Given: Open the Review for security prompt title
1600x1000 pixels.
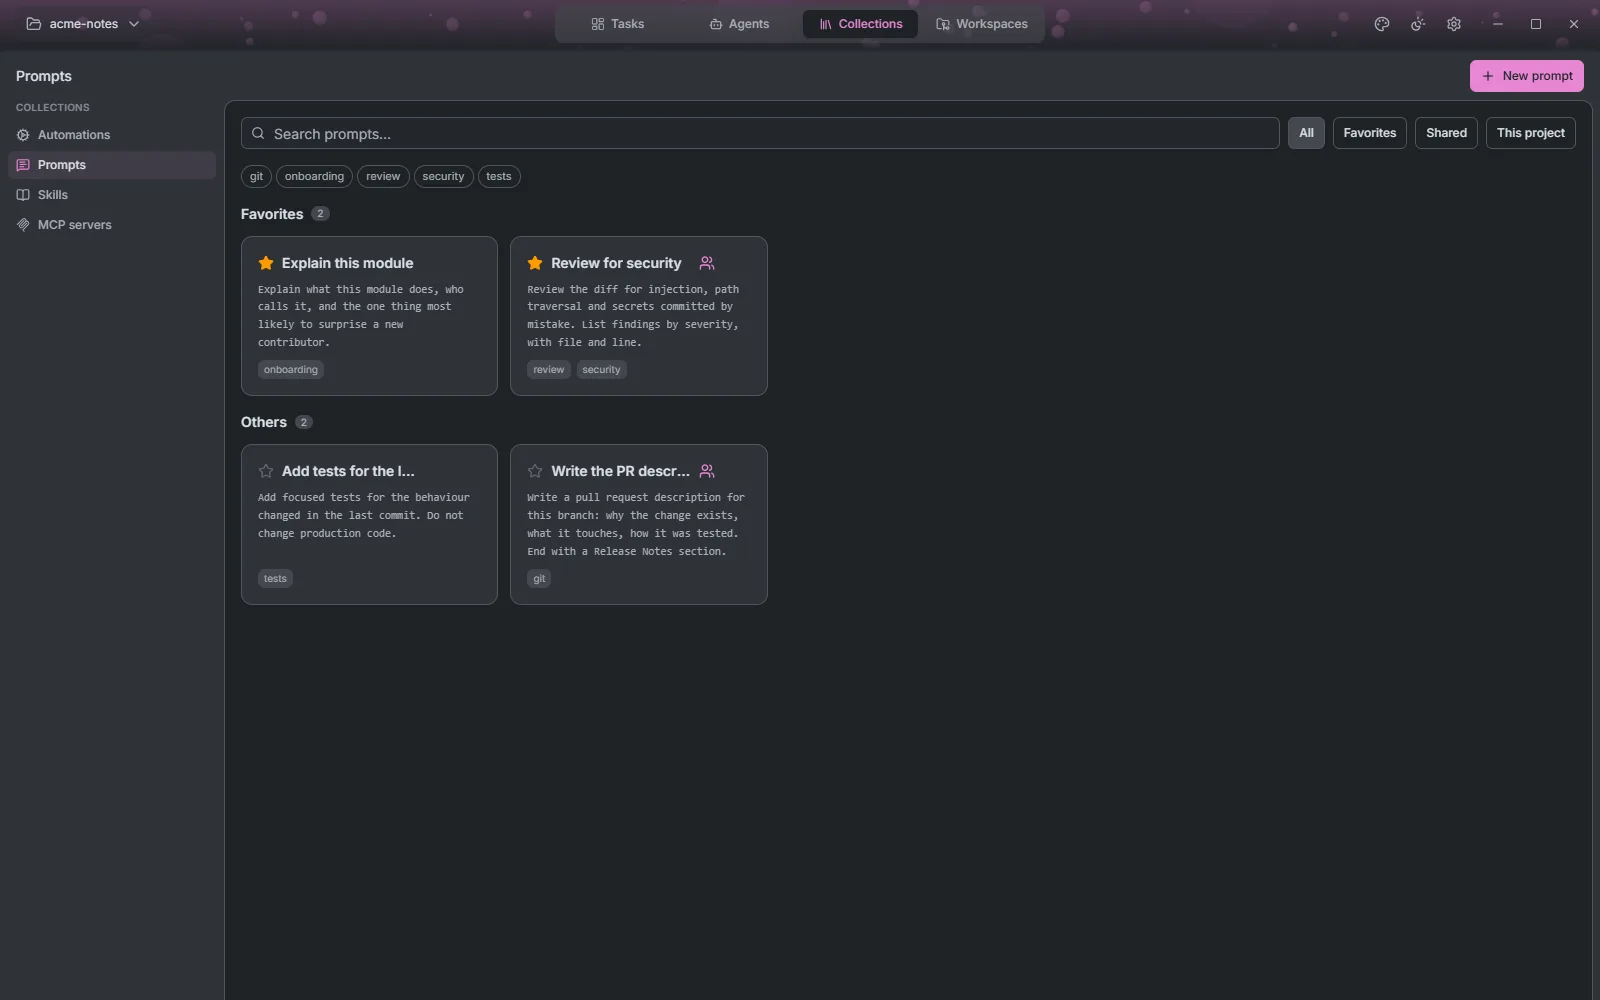Looking at the screenshot, I should 616,263.
